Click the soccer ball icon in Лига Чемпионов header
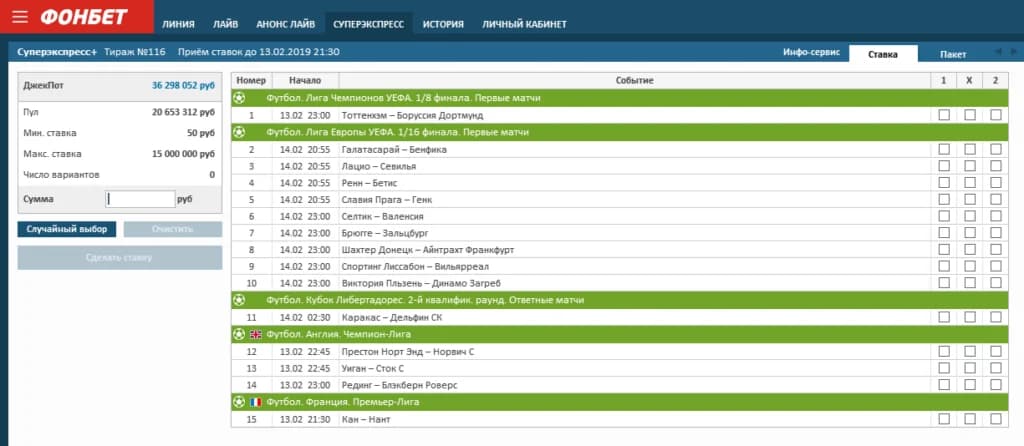 240,98
